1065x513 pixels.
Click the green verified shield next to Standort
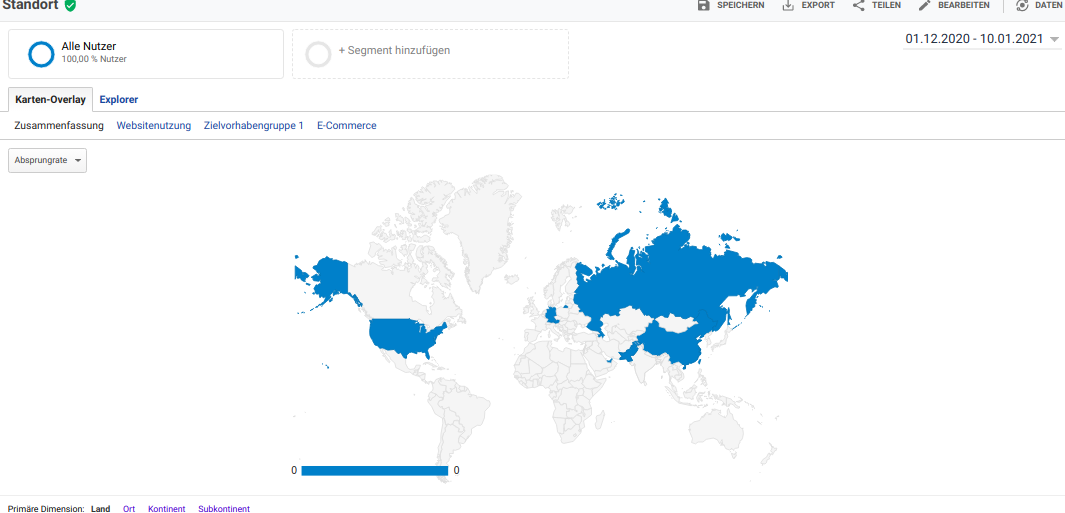[70, 5]
